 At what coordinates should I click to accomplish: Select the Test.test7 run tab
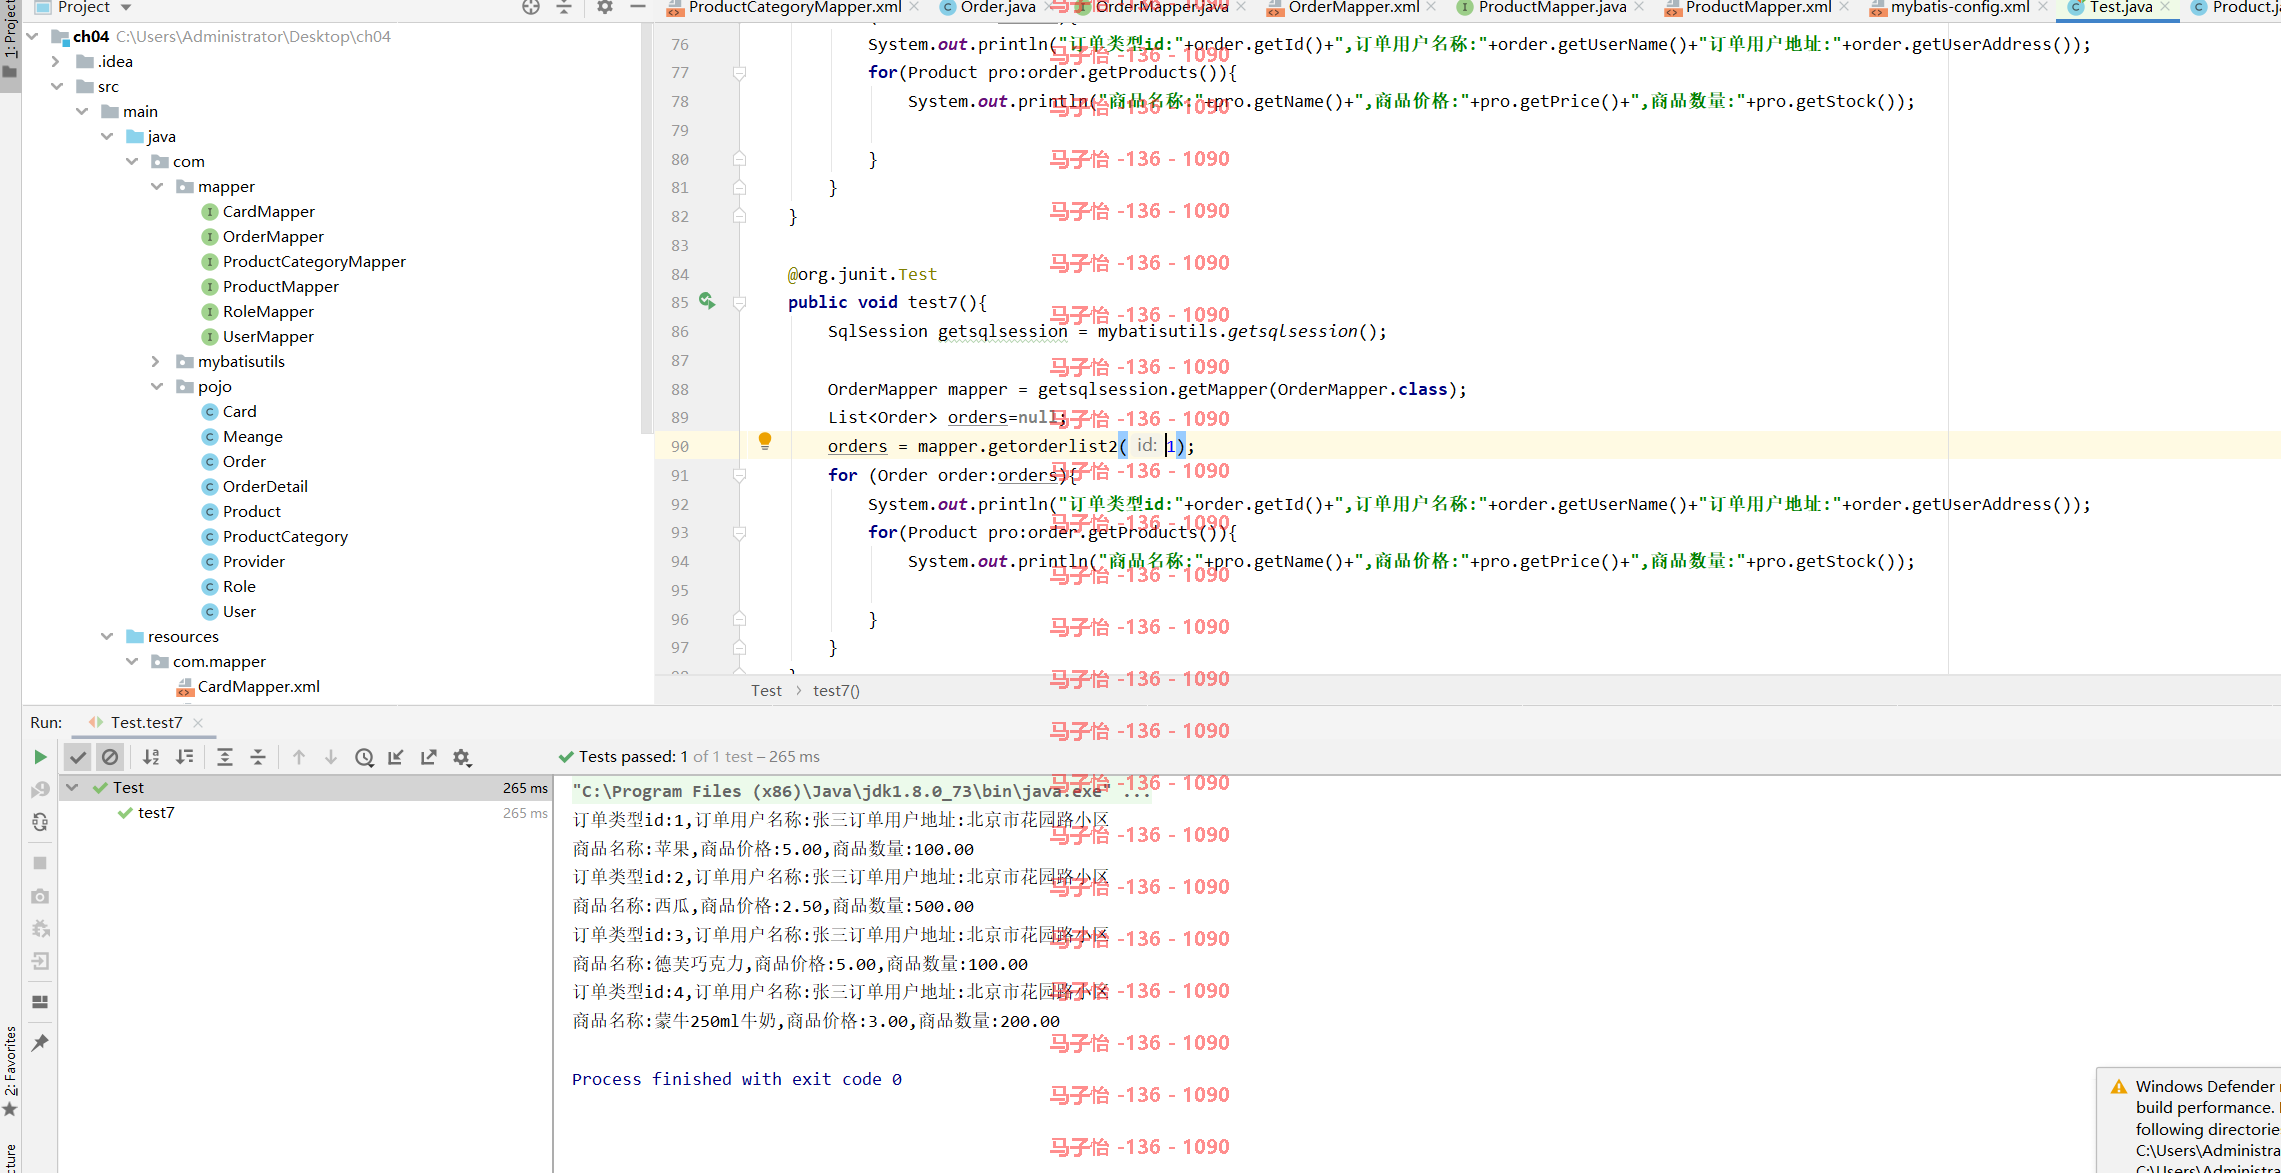coord(146,722)
